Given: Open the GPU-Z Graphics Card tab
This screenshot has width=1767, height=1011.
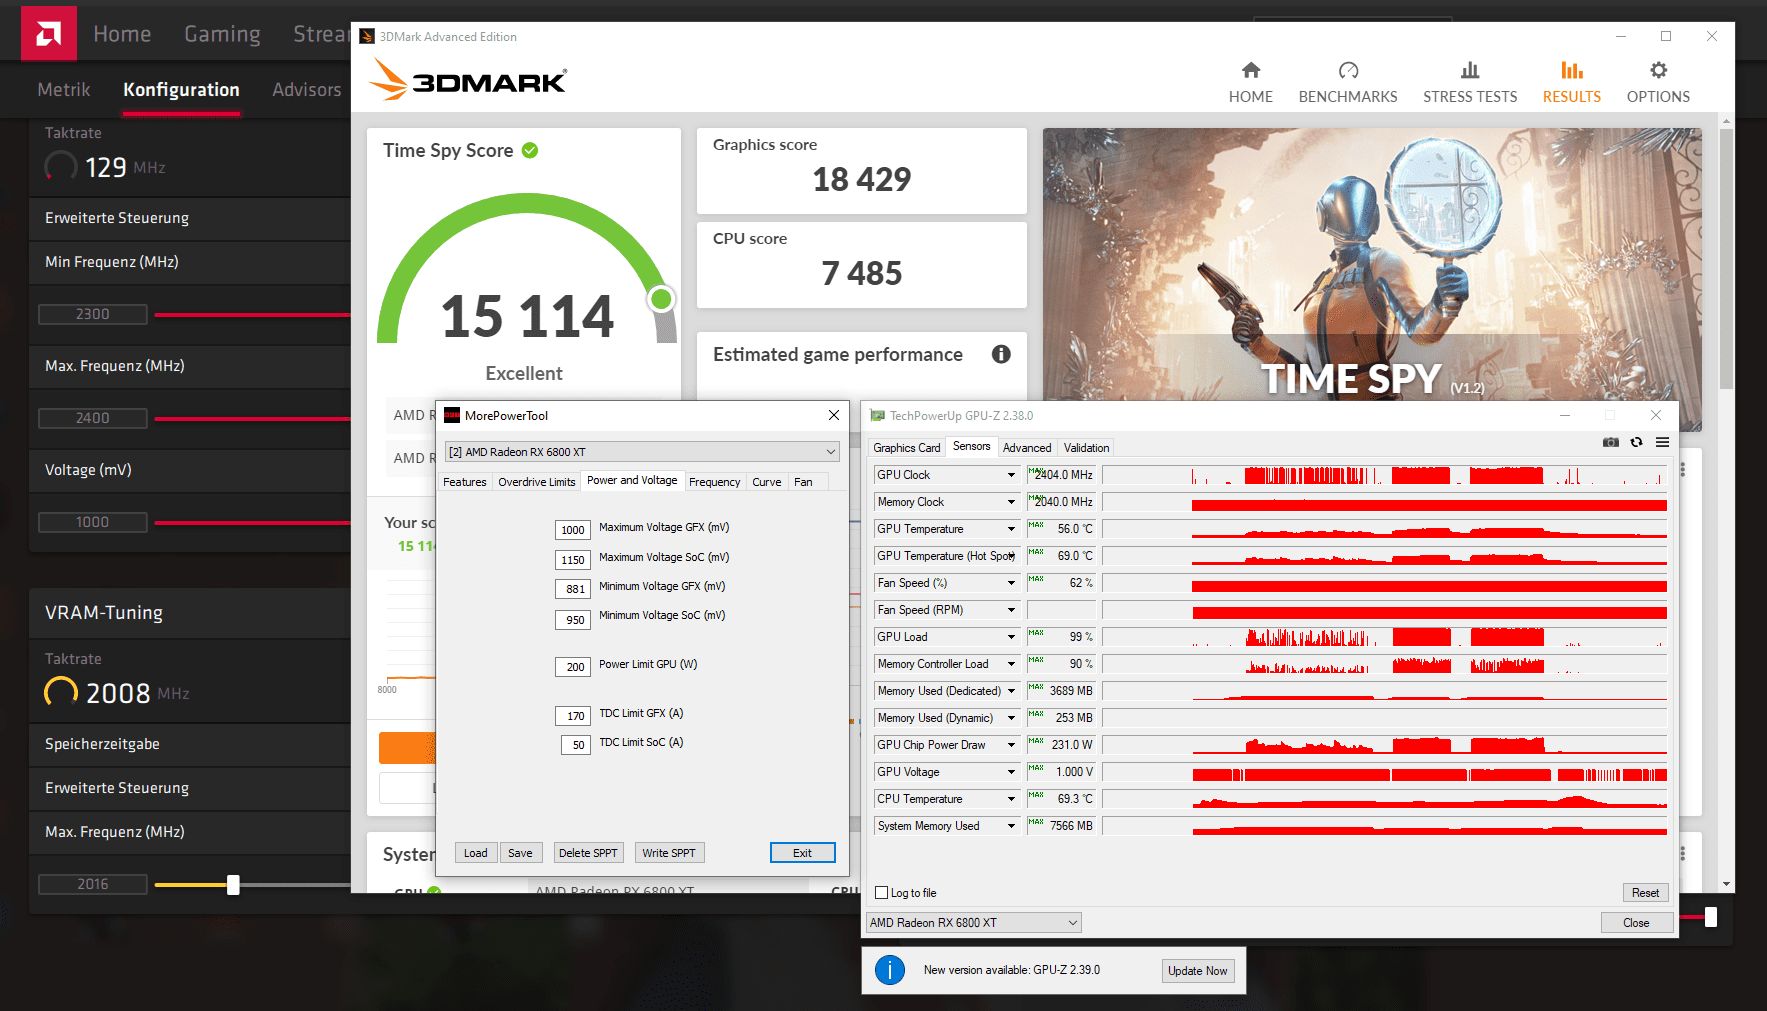Looking at the screenshot, I should [907, 448].
